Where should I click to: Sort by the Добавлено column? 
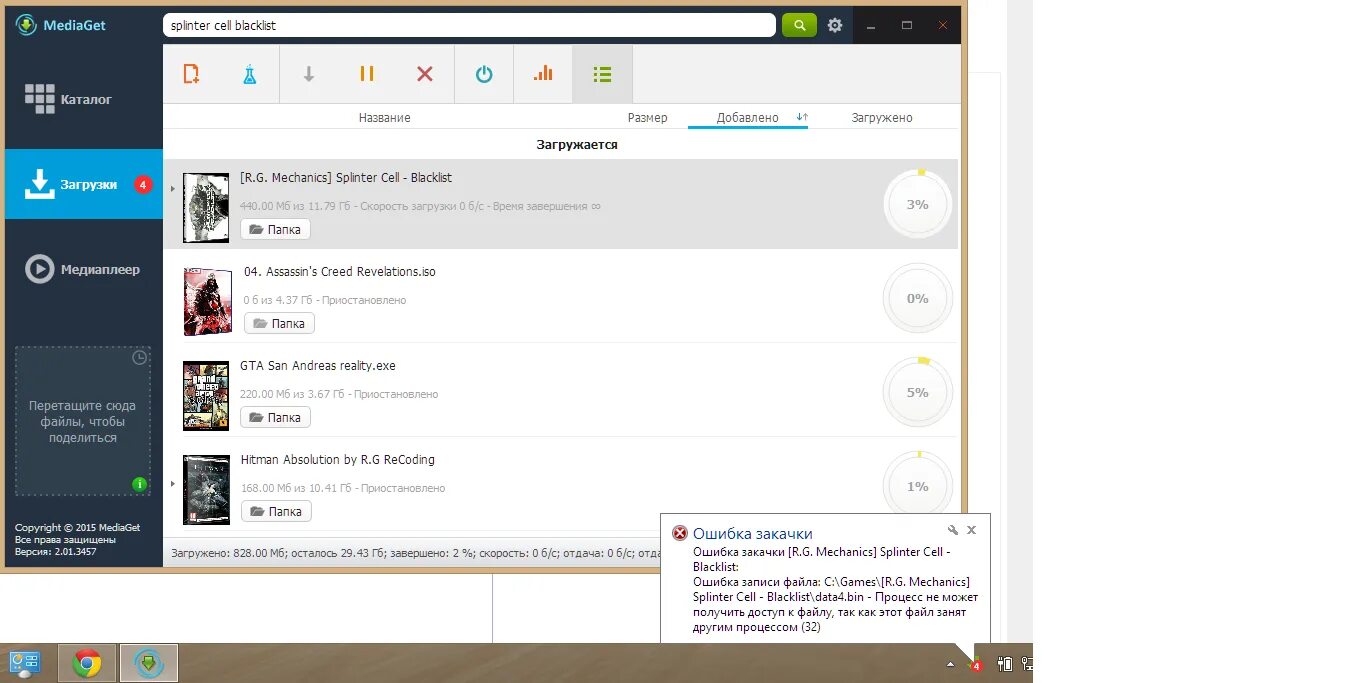coord(747,118)
